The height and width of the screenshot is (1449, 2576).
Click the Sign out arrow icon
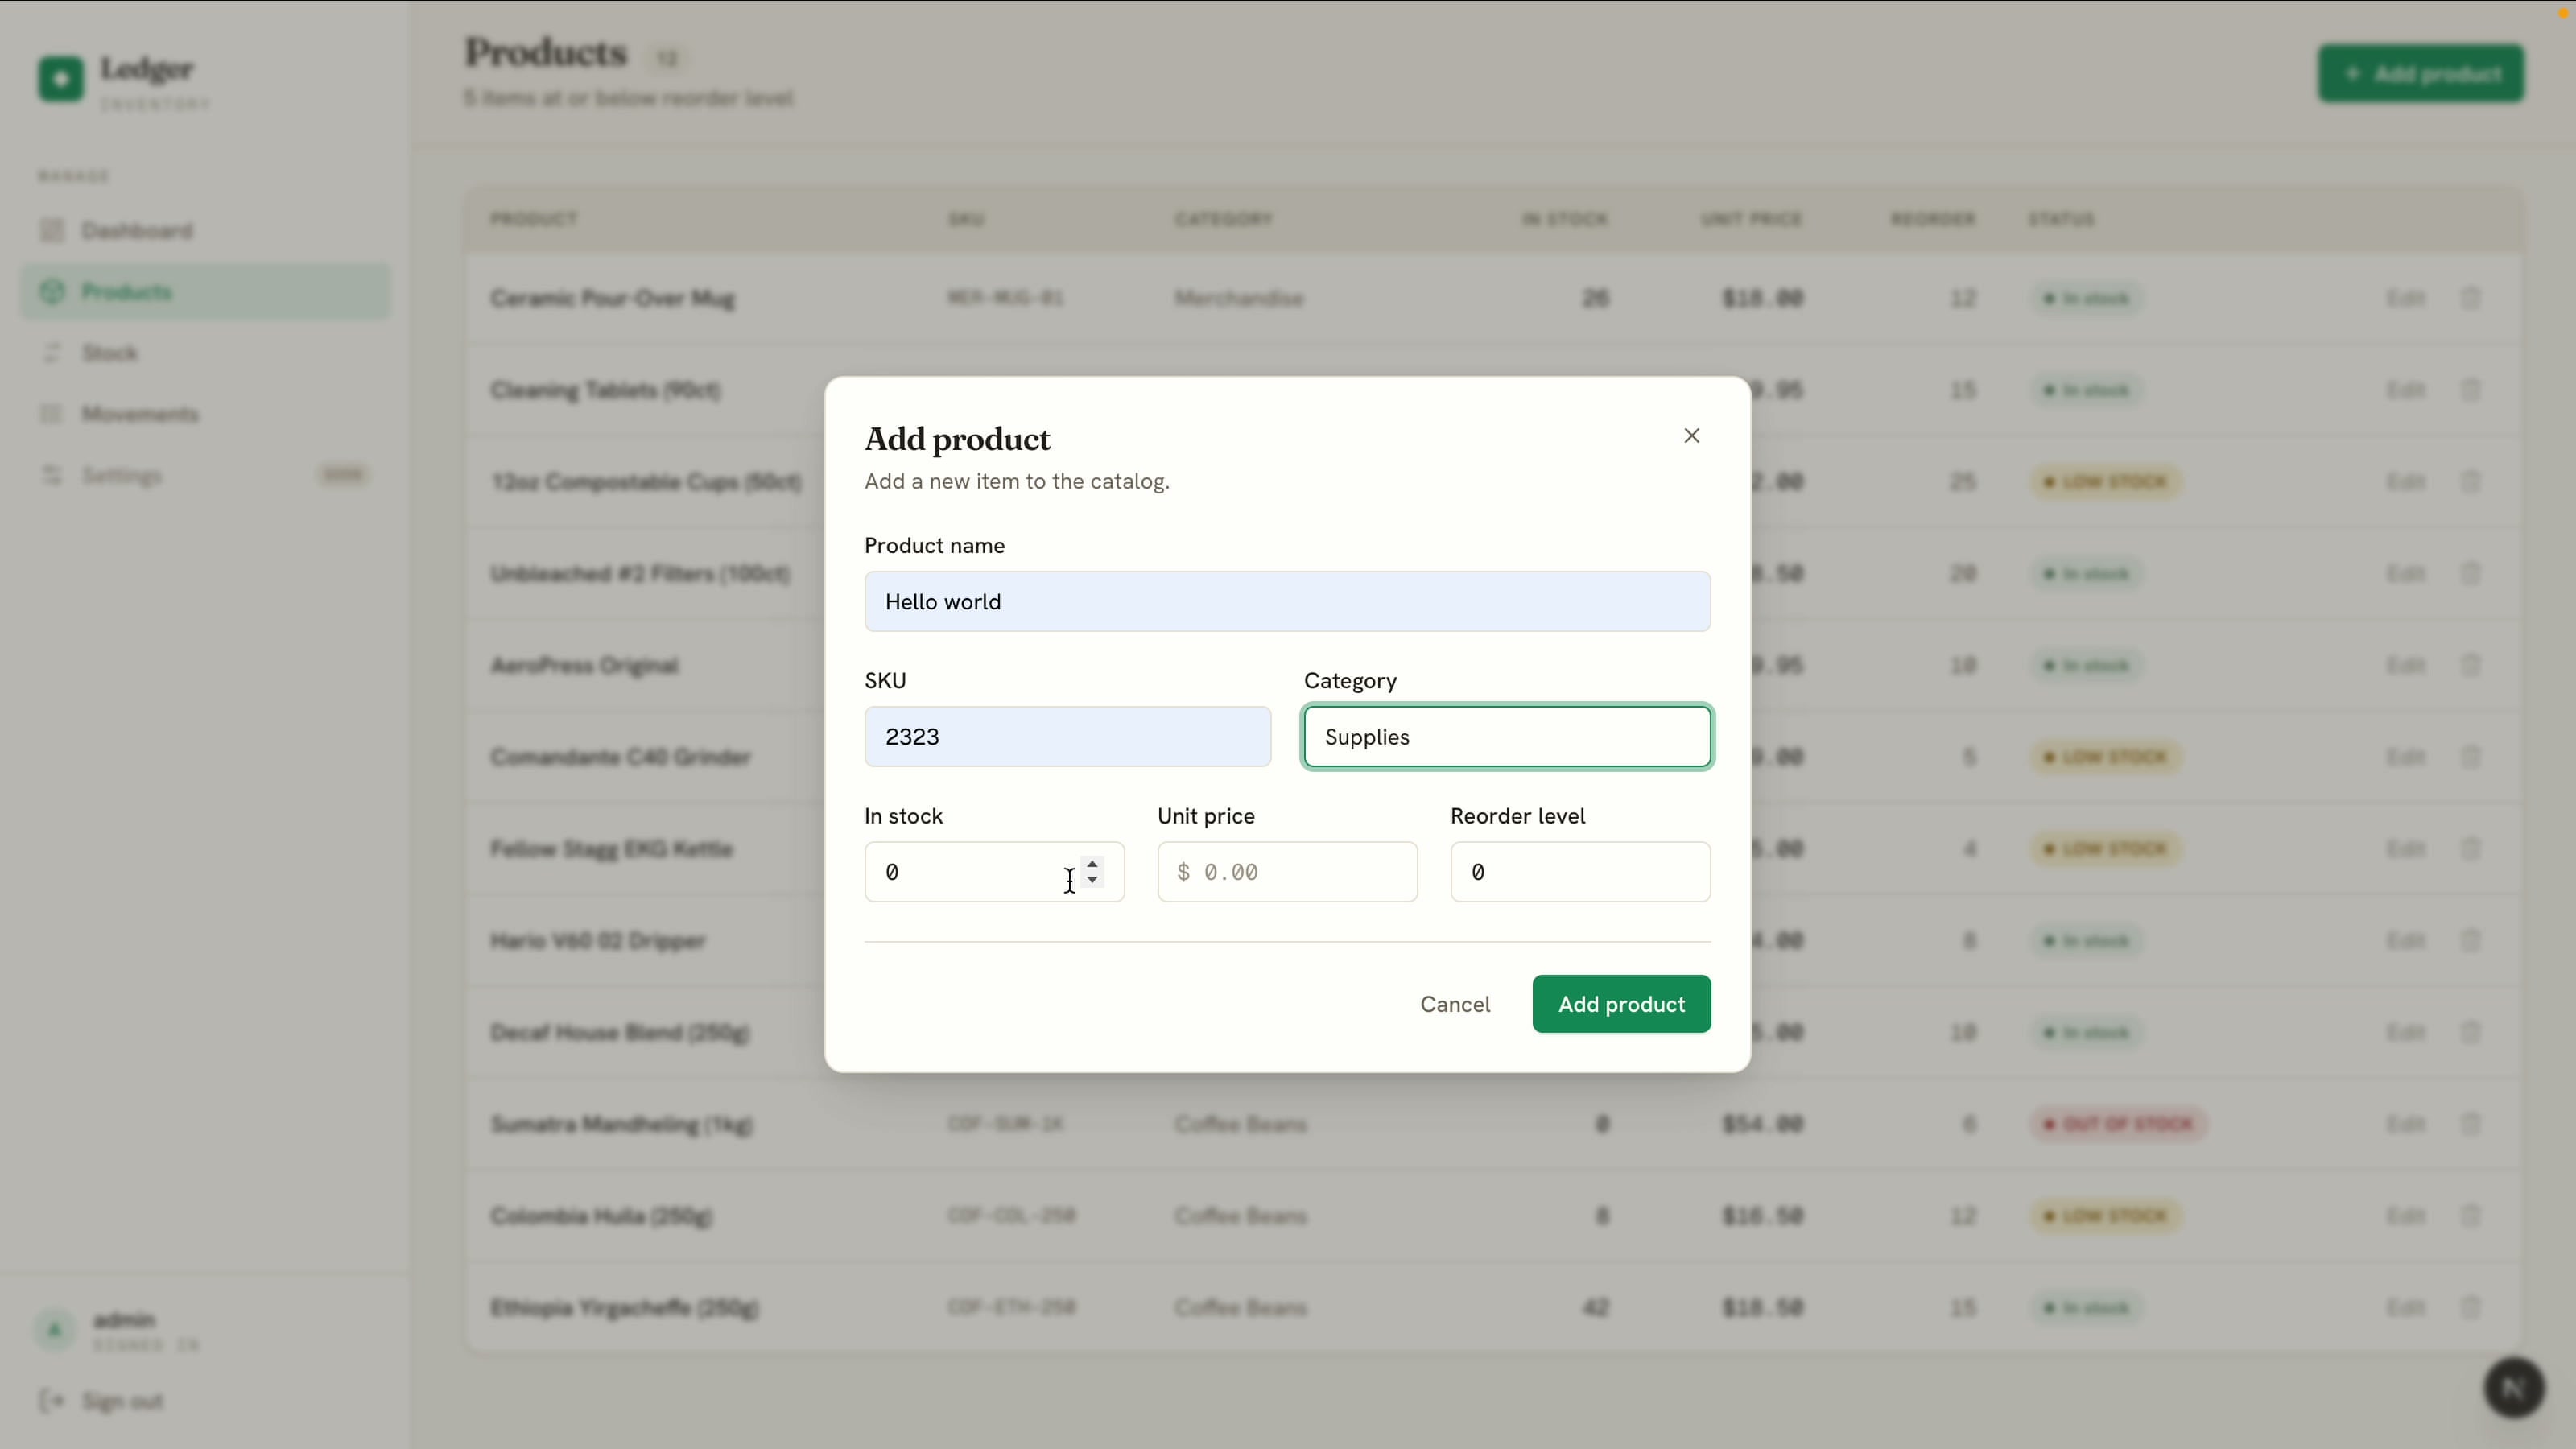coord(52,1401)
